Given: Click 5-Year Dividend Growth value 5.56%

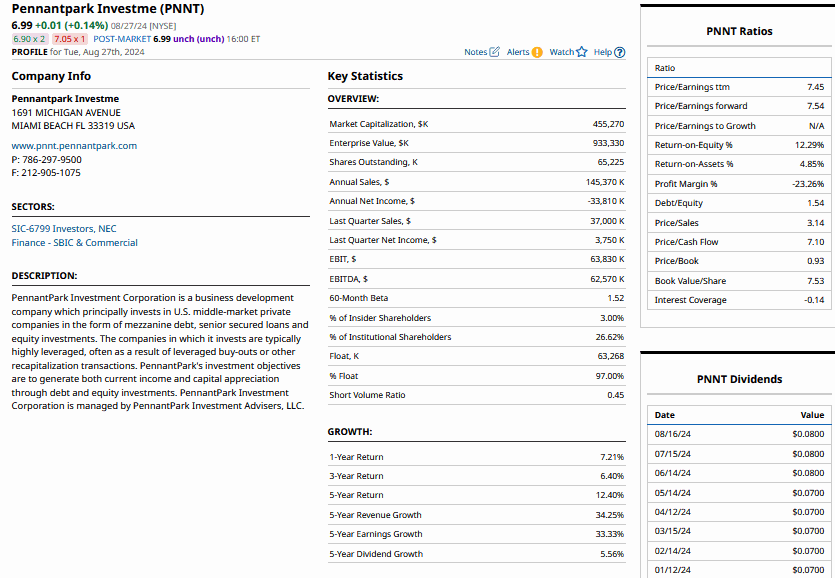Looking at the screenshot, I should [612, 554].
